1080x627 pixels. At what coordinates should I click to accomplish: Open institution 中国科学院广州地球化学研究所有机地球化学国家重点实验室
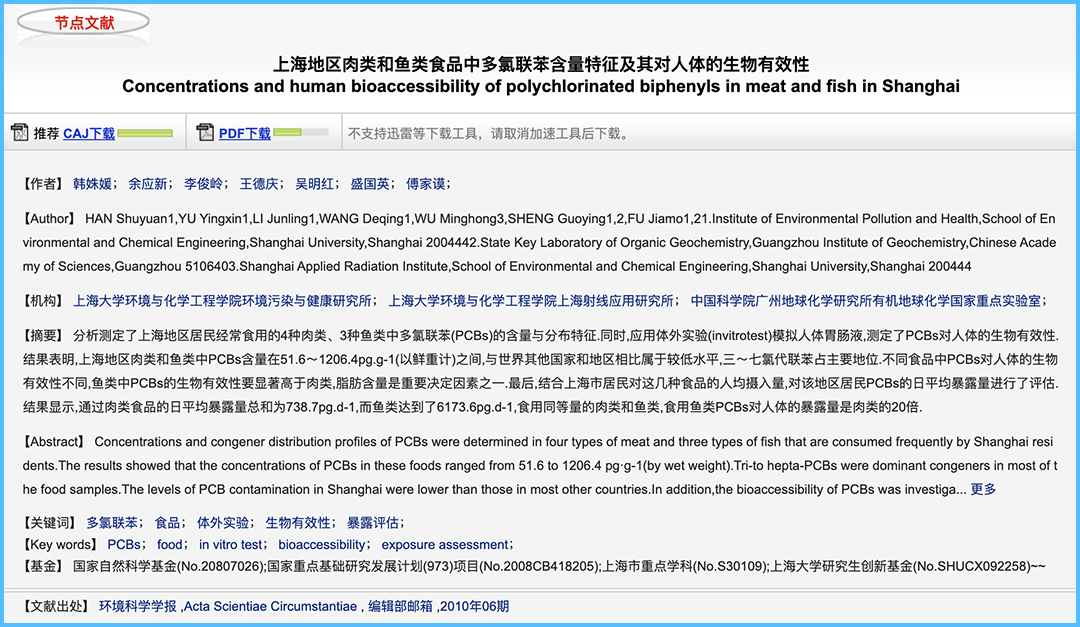(x=866, y=301)
